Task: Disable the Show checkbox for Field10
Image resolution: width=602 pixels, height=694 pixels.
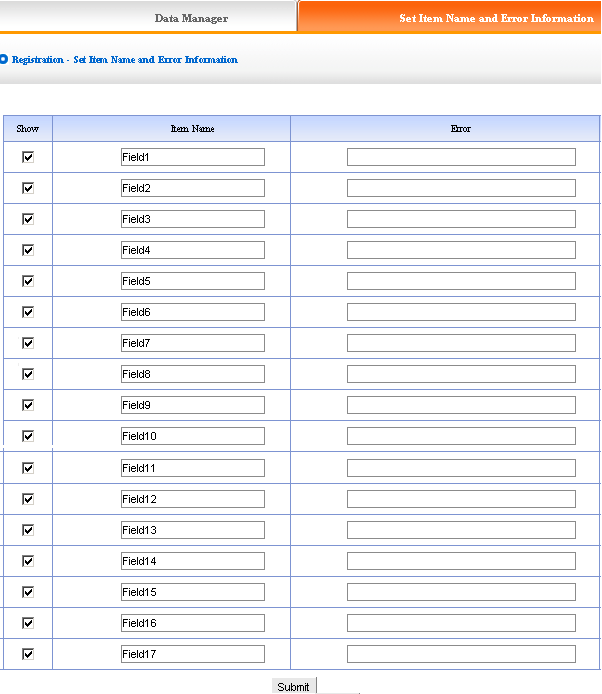Action: (28, 436)
